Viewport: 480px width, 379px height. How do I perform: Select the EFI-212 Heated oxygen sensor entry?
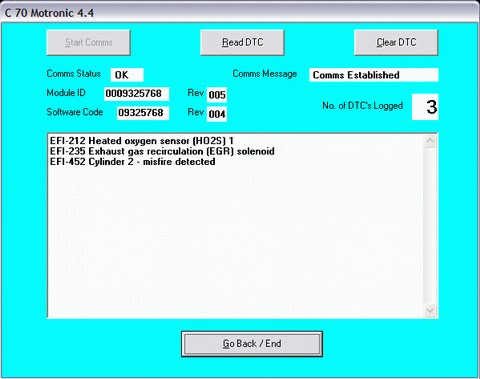(142, 141)
